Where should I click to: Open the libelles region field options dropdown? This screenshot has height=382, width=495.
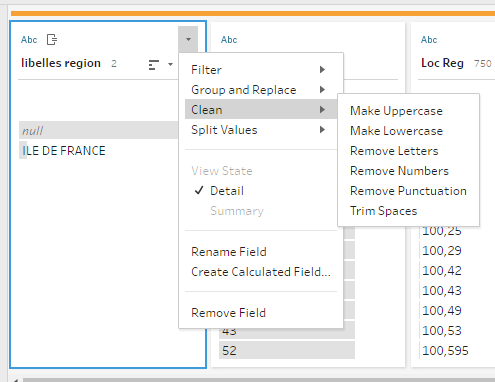click(188, 39)
